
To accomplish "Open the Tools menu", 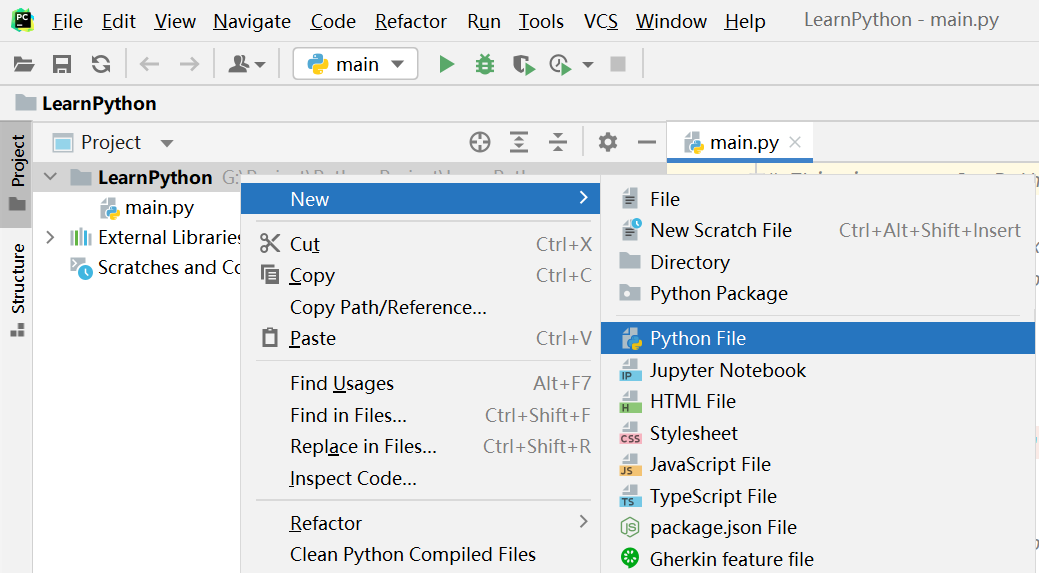I will point(541,21).
